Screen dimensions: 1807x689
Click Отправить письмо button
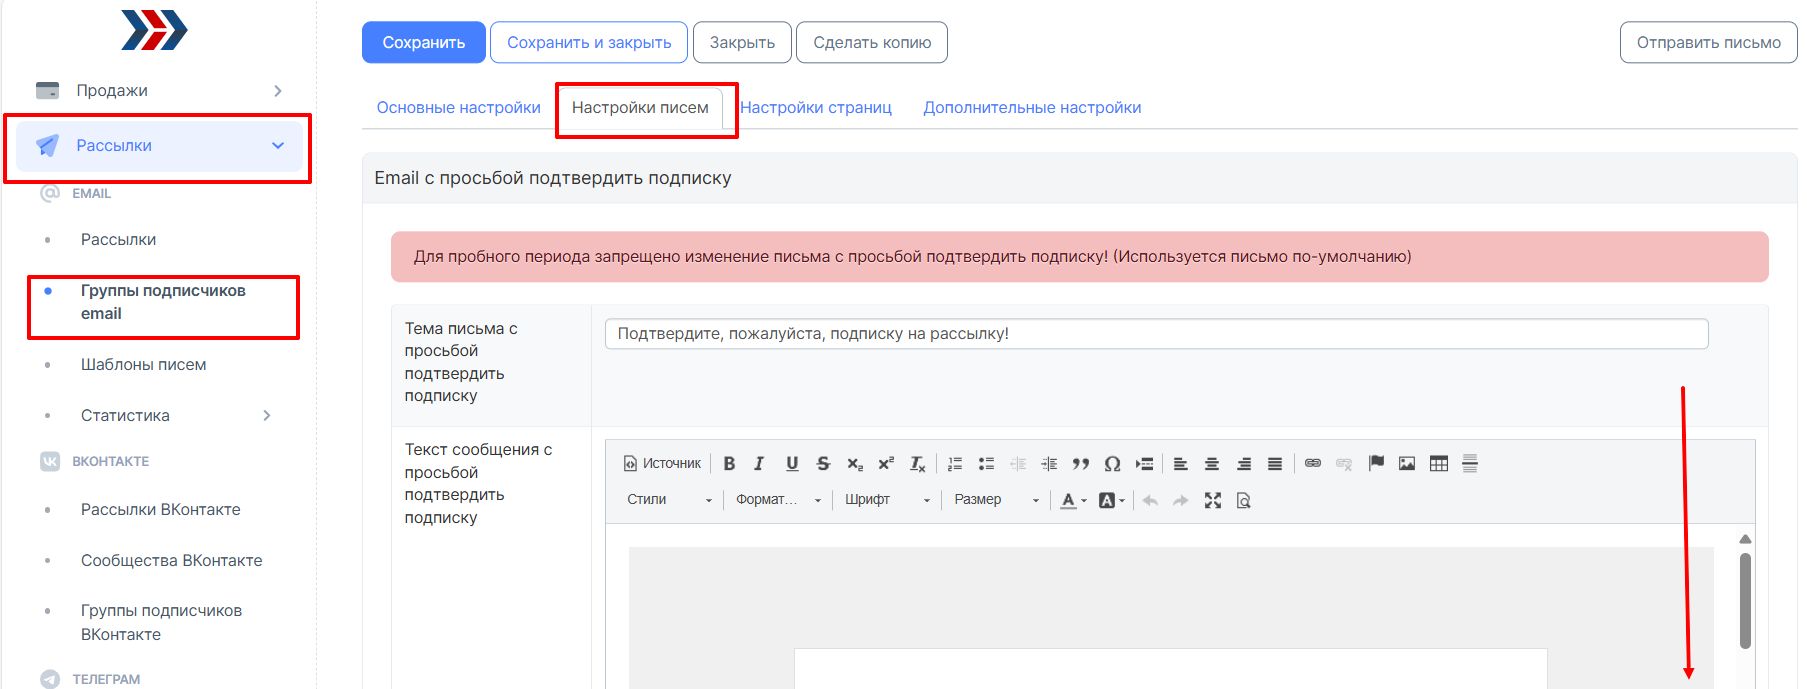[x=1709, y=42]
